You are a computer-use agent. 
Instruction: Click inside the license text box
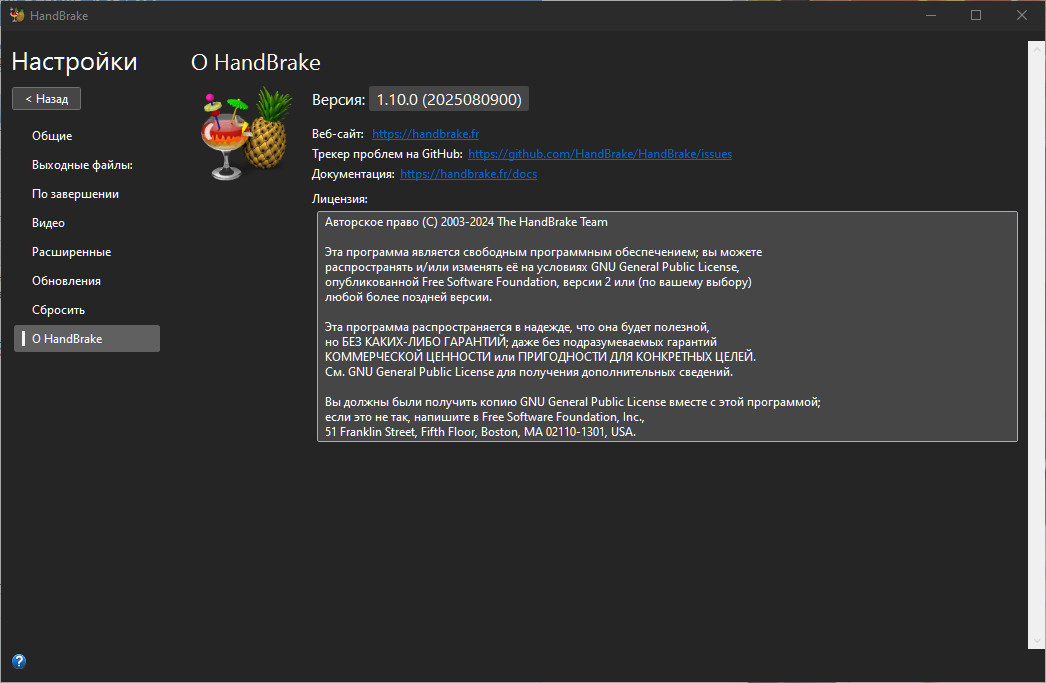tap(667, 326)
